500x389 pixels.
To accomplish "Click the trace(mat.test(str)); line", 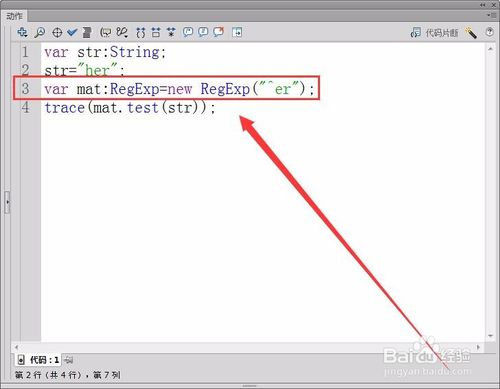I will [x=130, y=107].
